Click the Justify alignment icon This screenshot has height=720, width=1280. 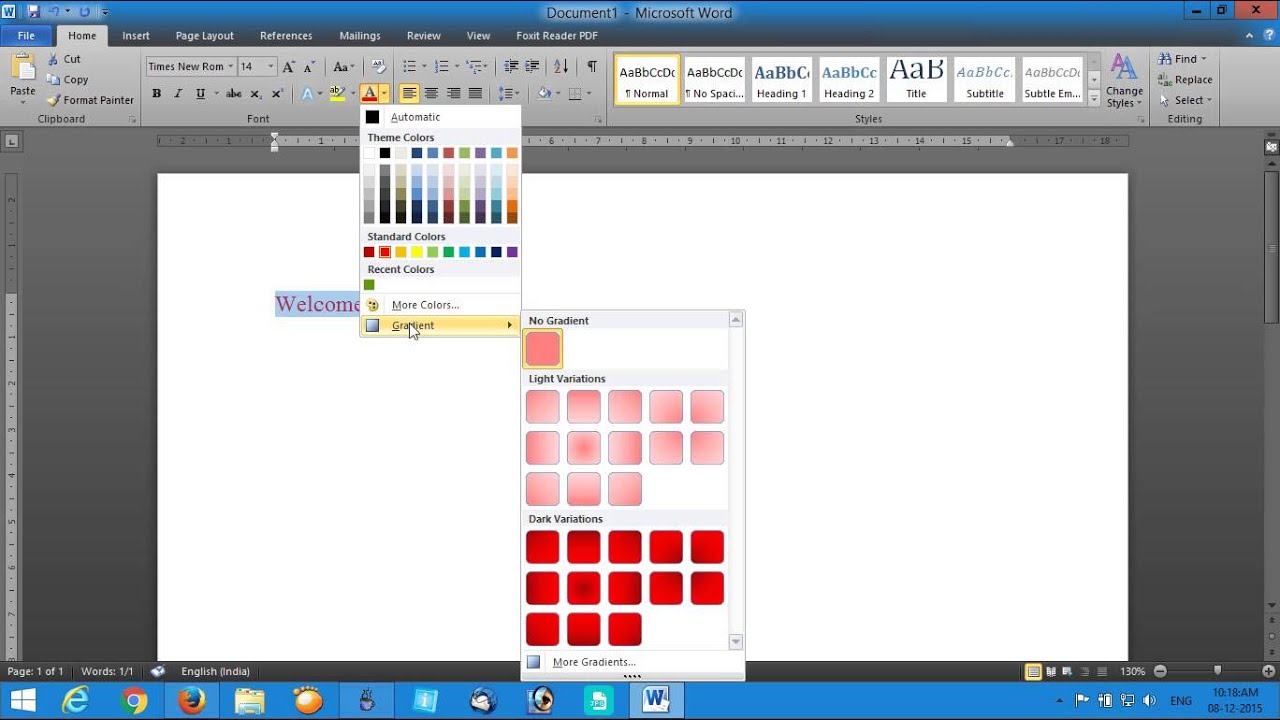475,94
